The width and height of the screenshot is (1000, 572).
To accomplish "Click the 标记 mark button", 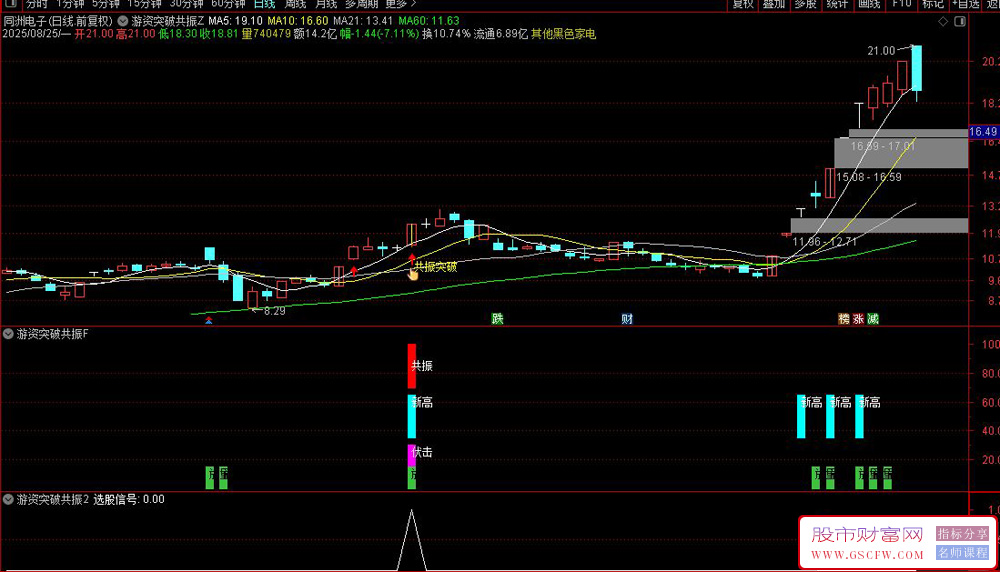I will click(x=932, y=4).
